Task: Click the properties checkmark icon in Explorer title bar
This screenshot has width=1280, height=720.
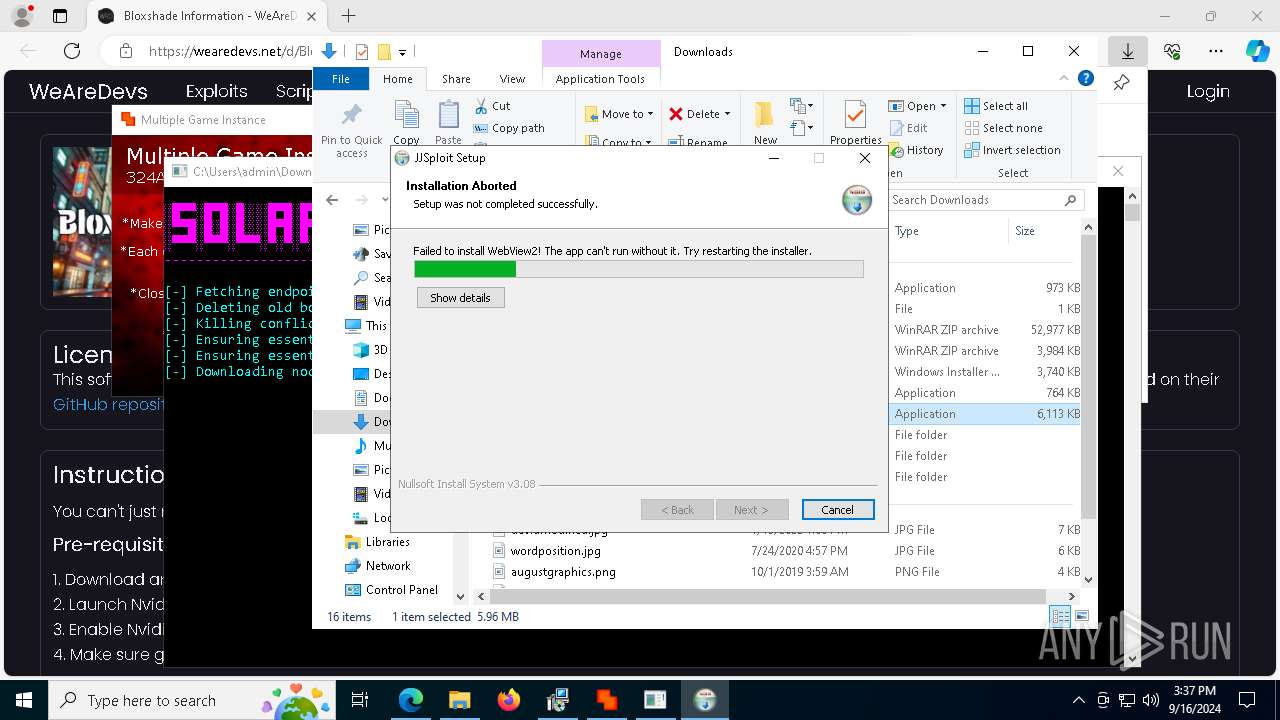Action: (362, 52)
